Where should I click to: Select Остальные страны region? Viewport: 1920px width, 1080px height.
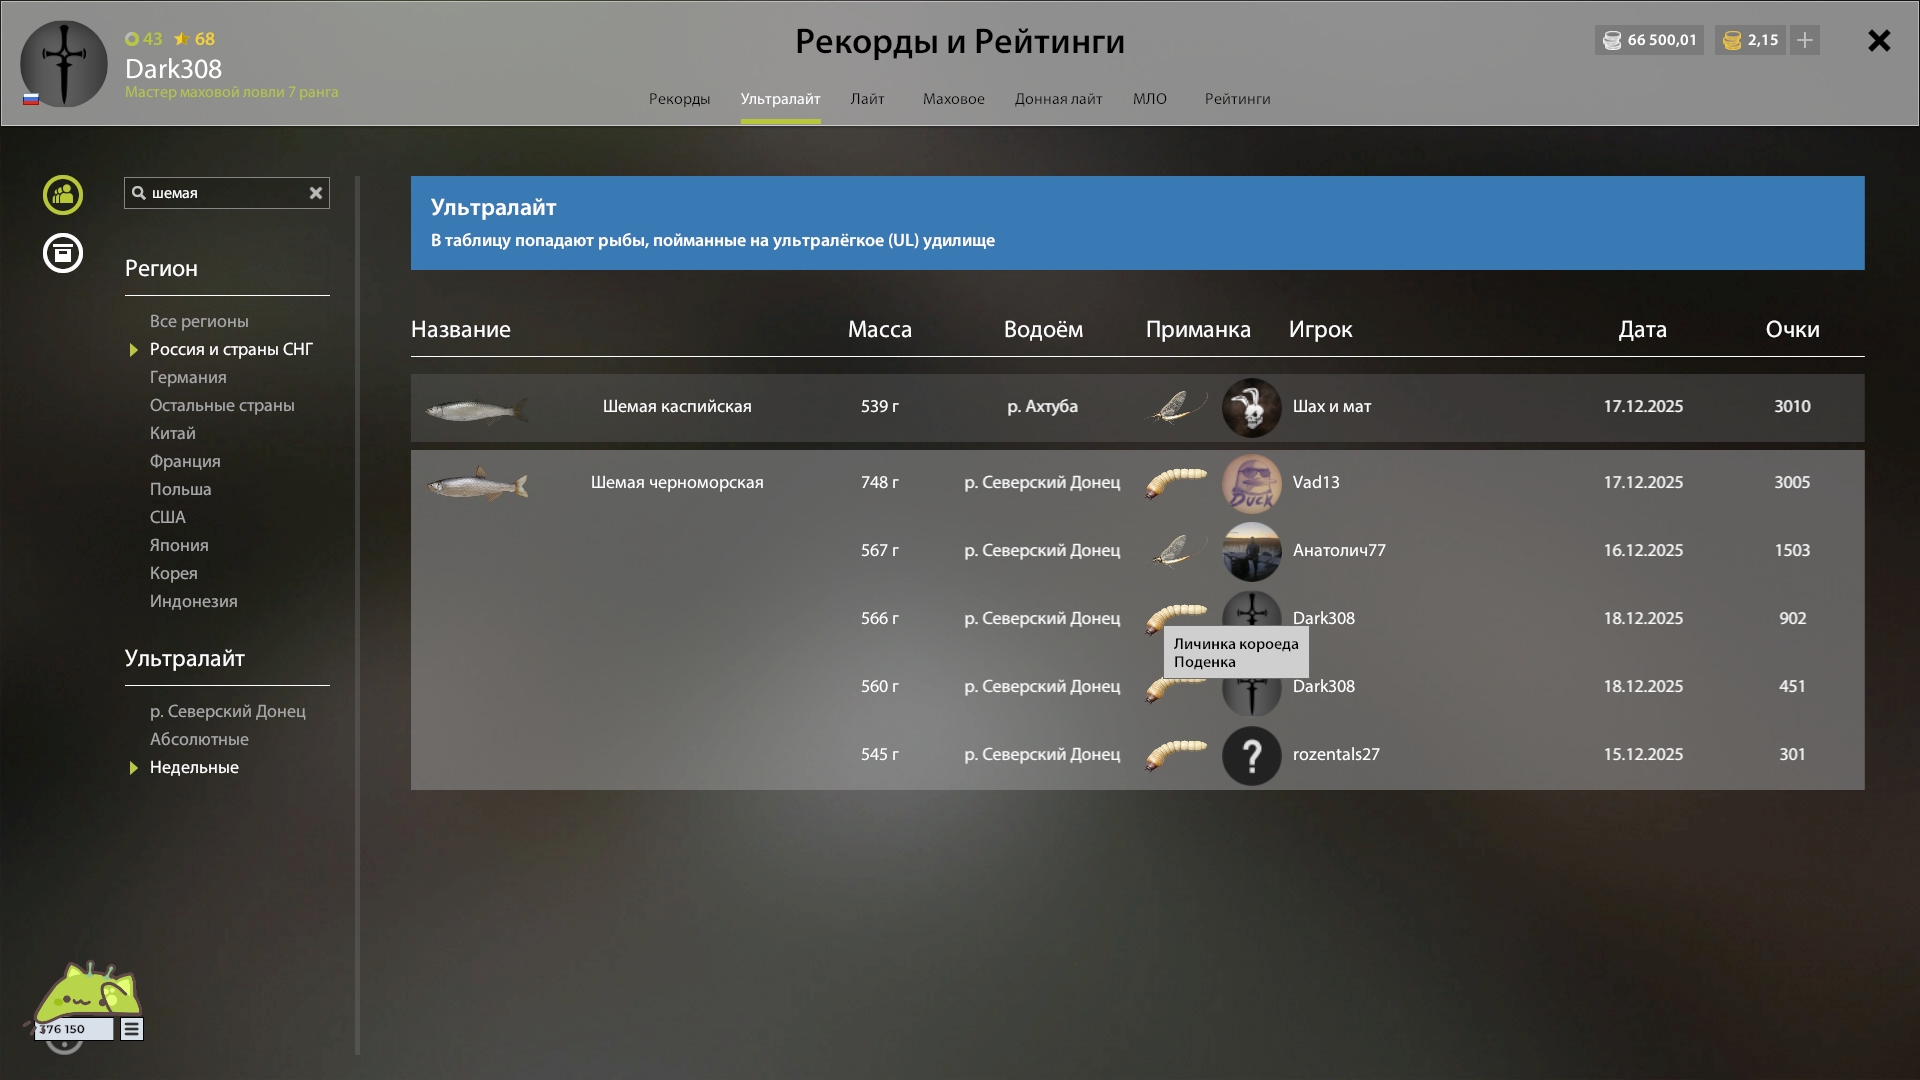[x=222, y=405]
